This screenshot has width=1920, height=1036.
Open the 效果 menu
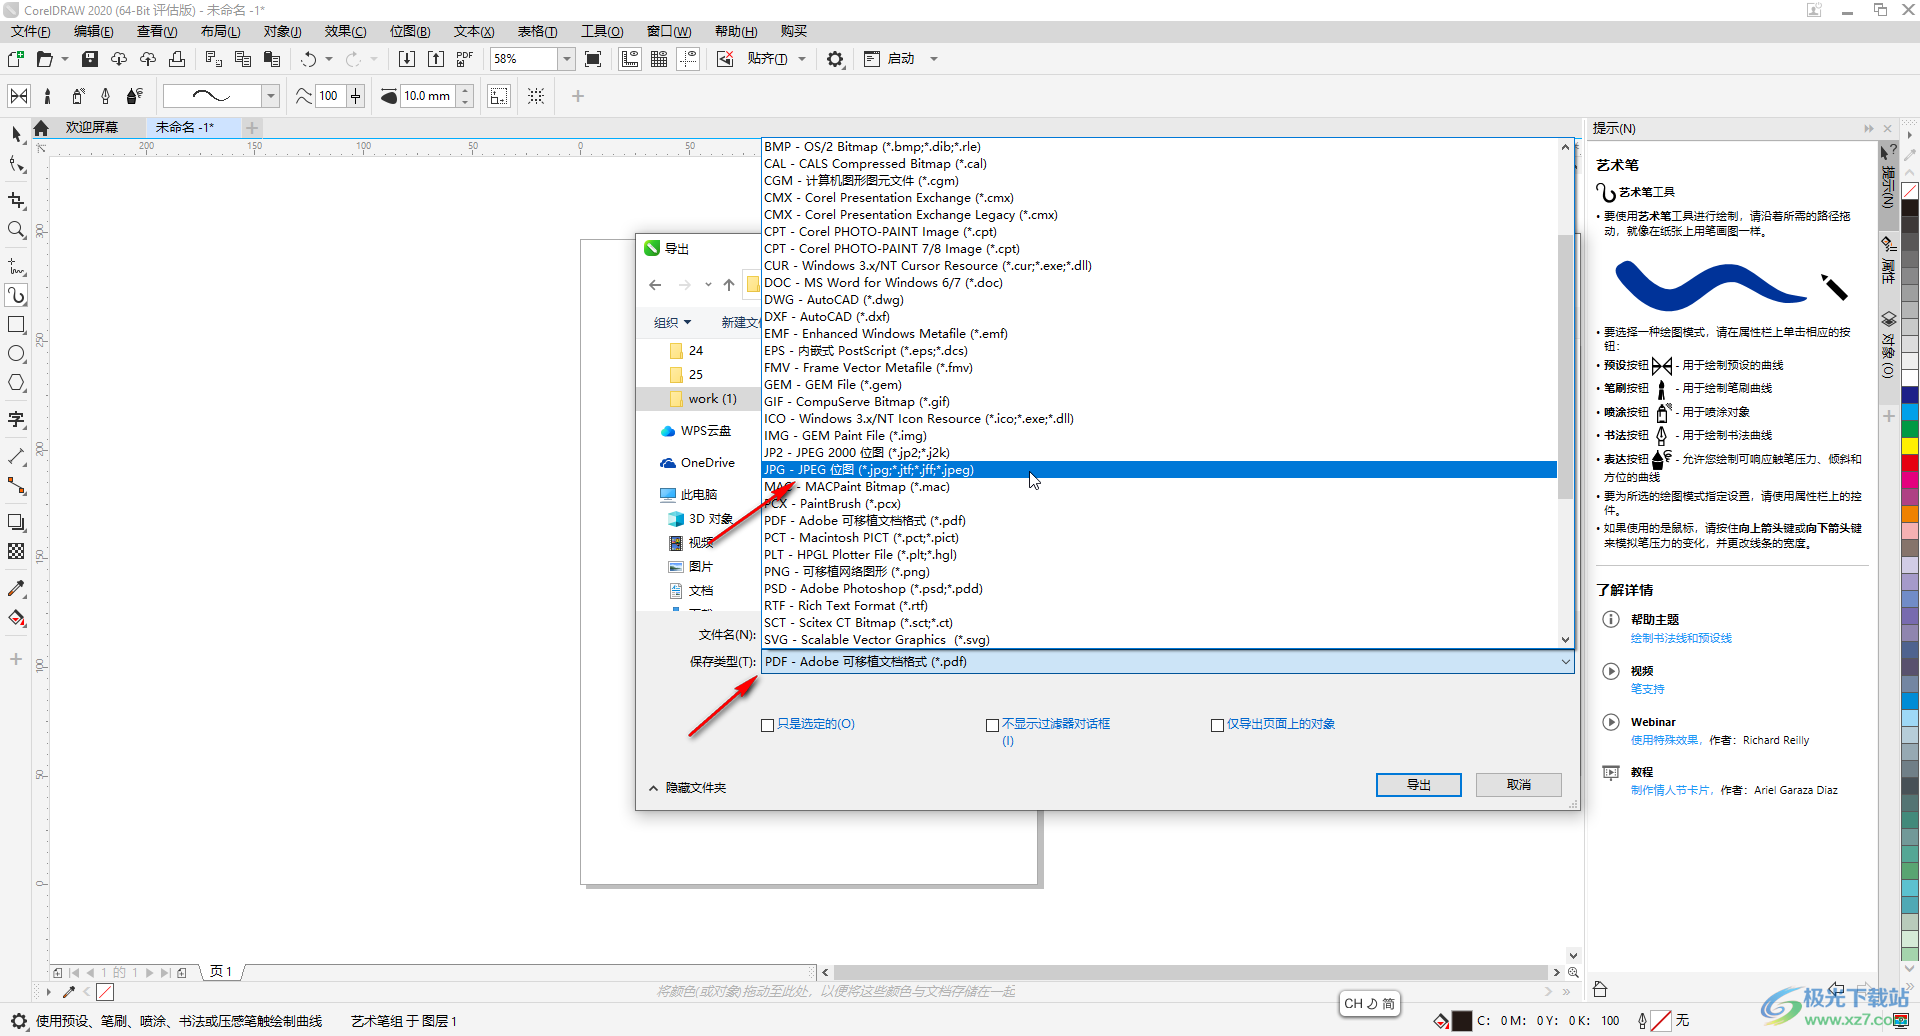click(x=345, y=31)
